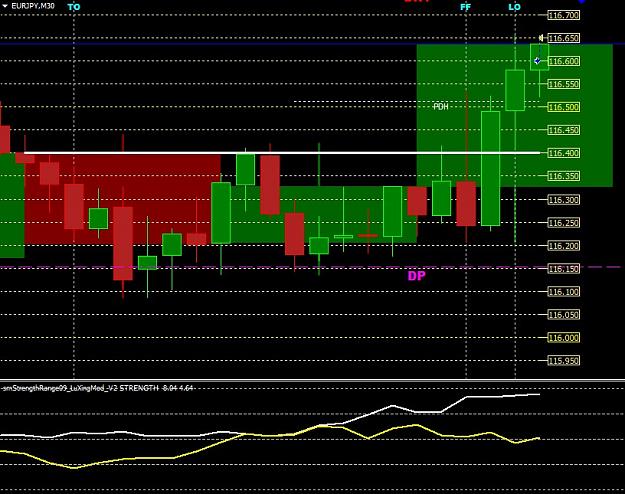Select the PDH previous day high label

[440, 106]
